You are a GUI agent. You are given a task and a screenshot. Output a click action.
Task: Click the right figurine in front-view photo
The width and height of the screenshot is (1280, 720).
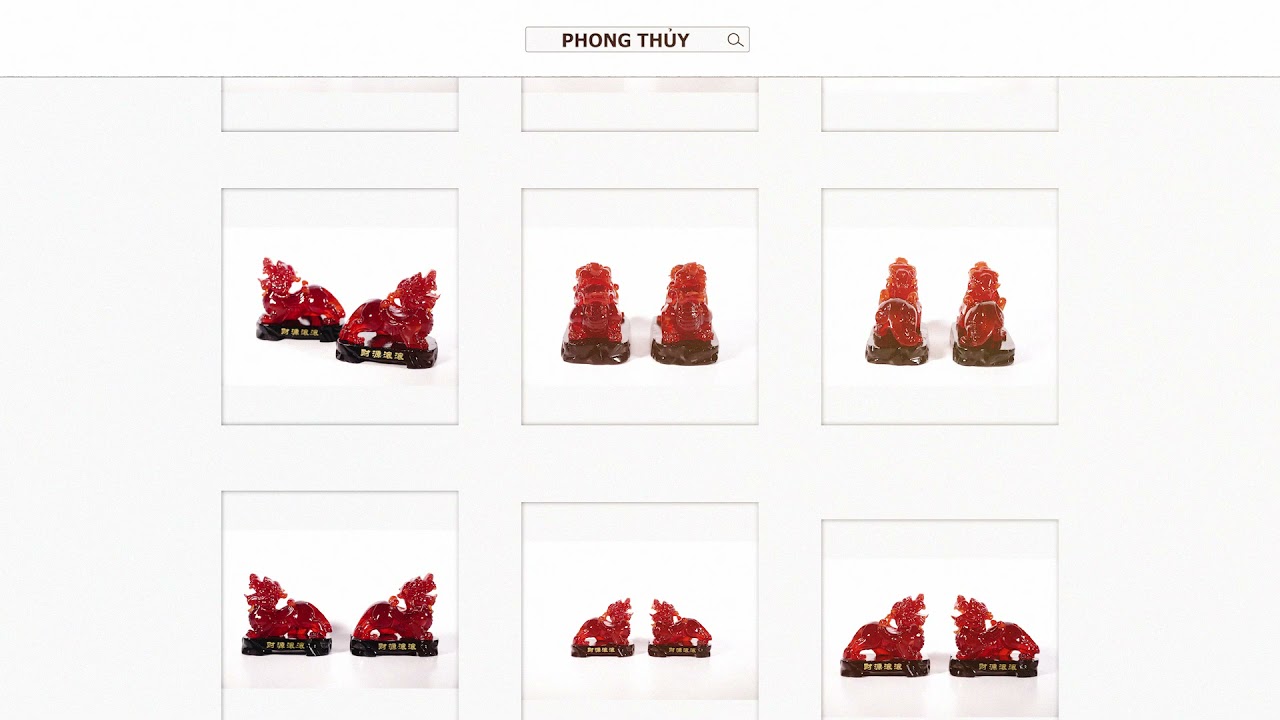tap(685, 313)
